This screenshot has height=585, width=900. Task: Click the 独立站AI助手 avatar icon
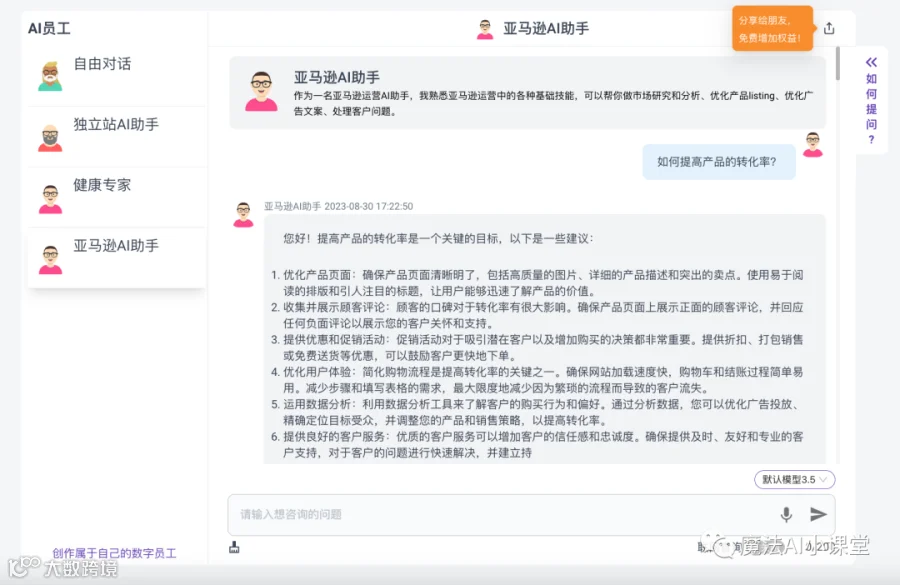coord(51,138)
